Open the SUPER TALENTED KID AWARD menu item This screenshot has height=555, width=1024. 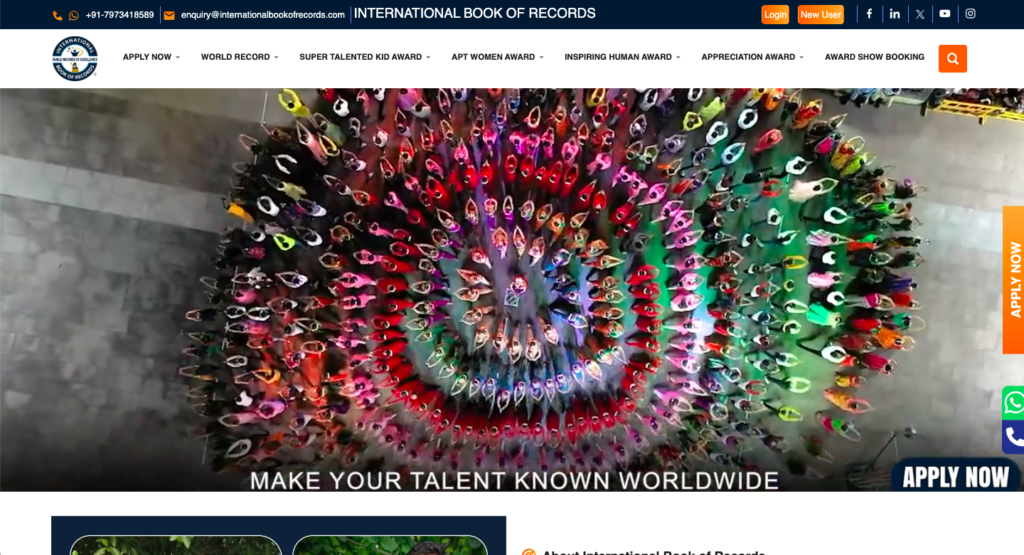pos(360,57)
